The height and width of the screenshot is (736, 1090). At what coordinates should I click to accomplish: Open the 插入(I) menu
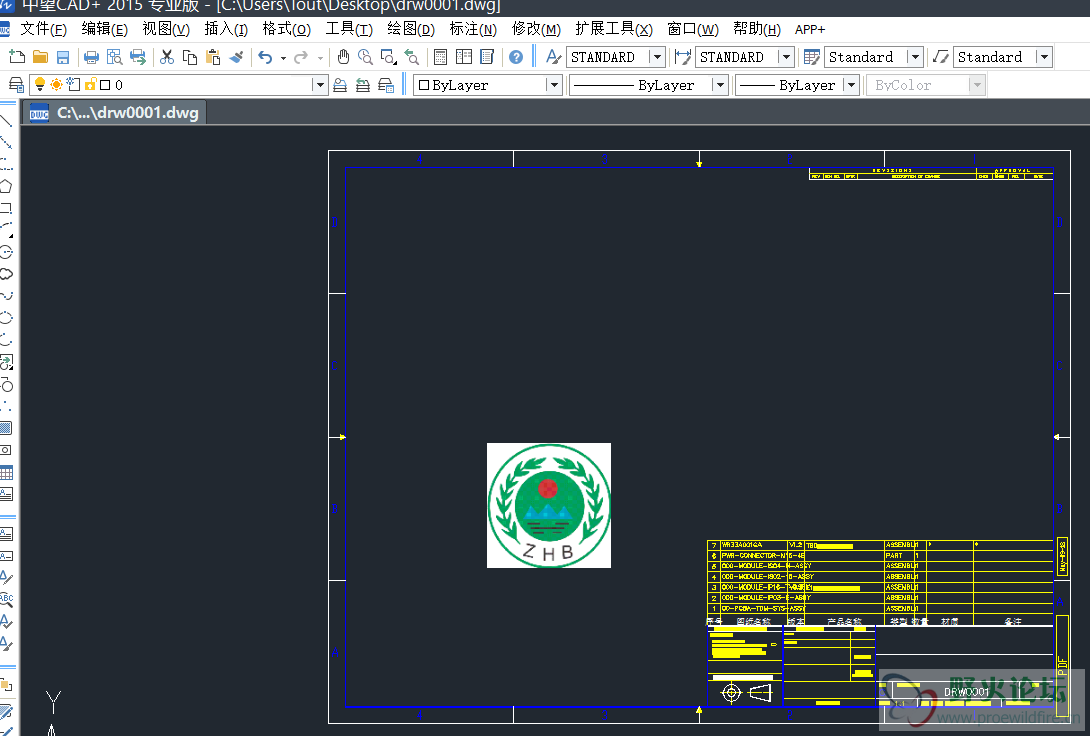coord(226,29)
